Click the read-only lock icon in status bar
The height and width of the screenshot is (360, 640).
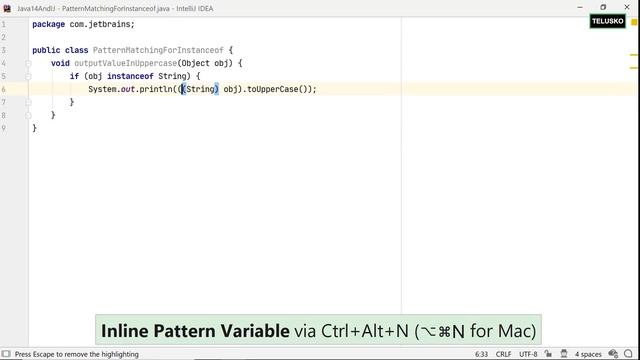548,354
